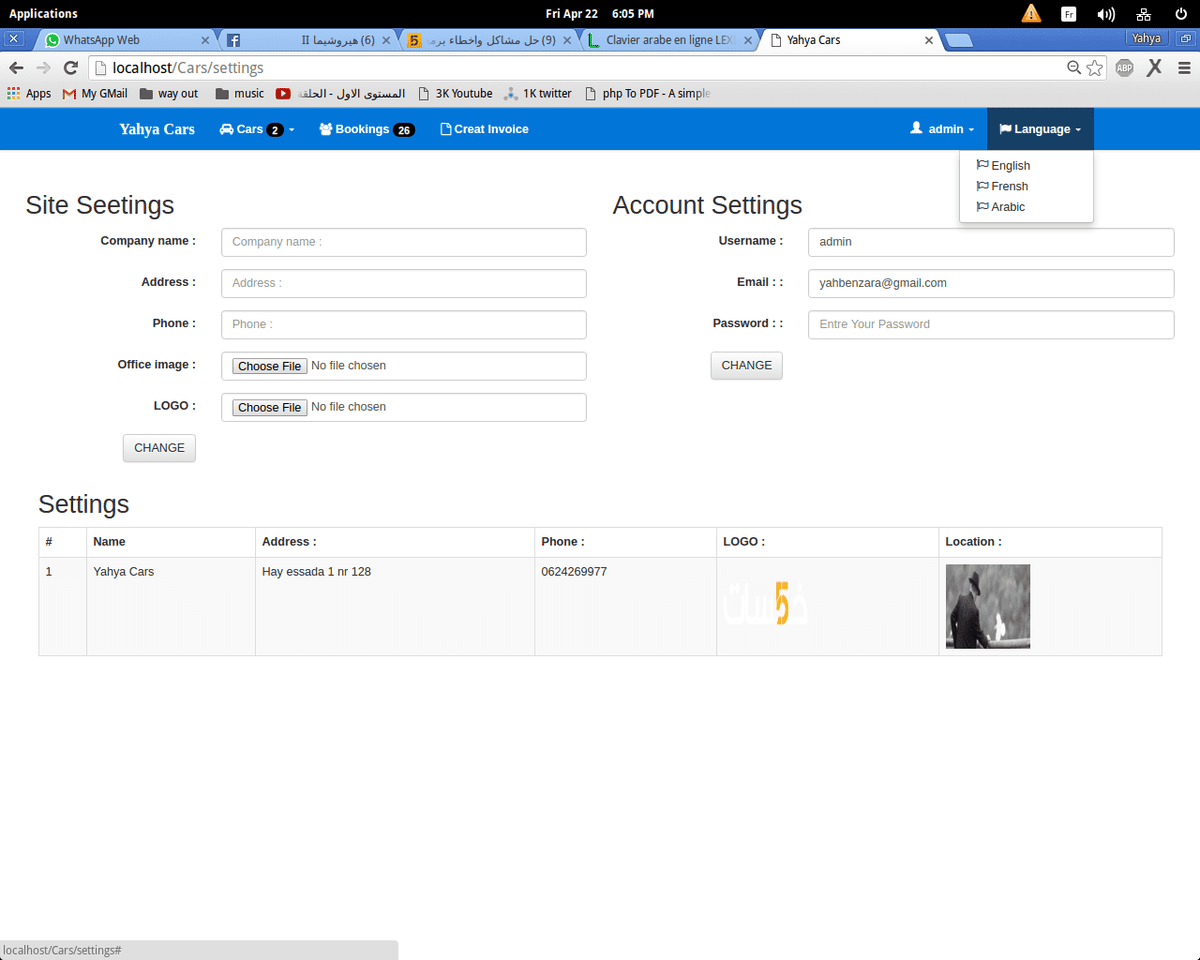Click the browser back arrow
Screen dimensions: 1200x960
coord(16,68)
